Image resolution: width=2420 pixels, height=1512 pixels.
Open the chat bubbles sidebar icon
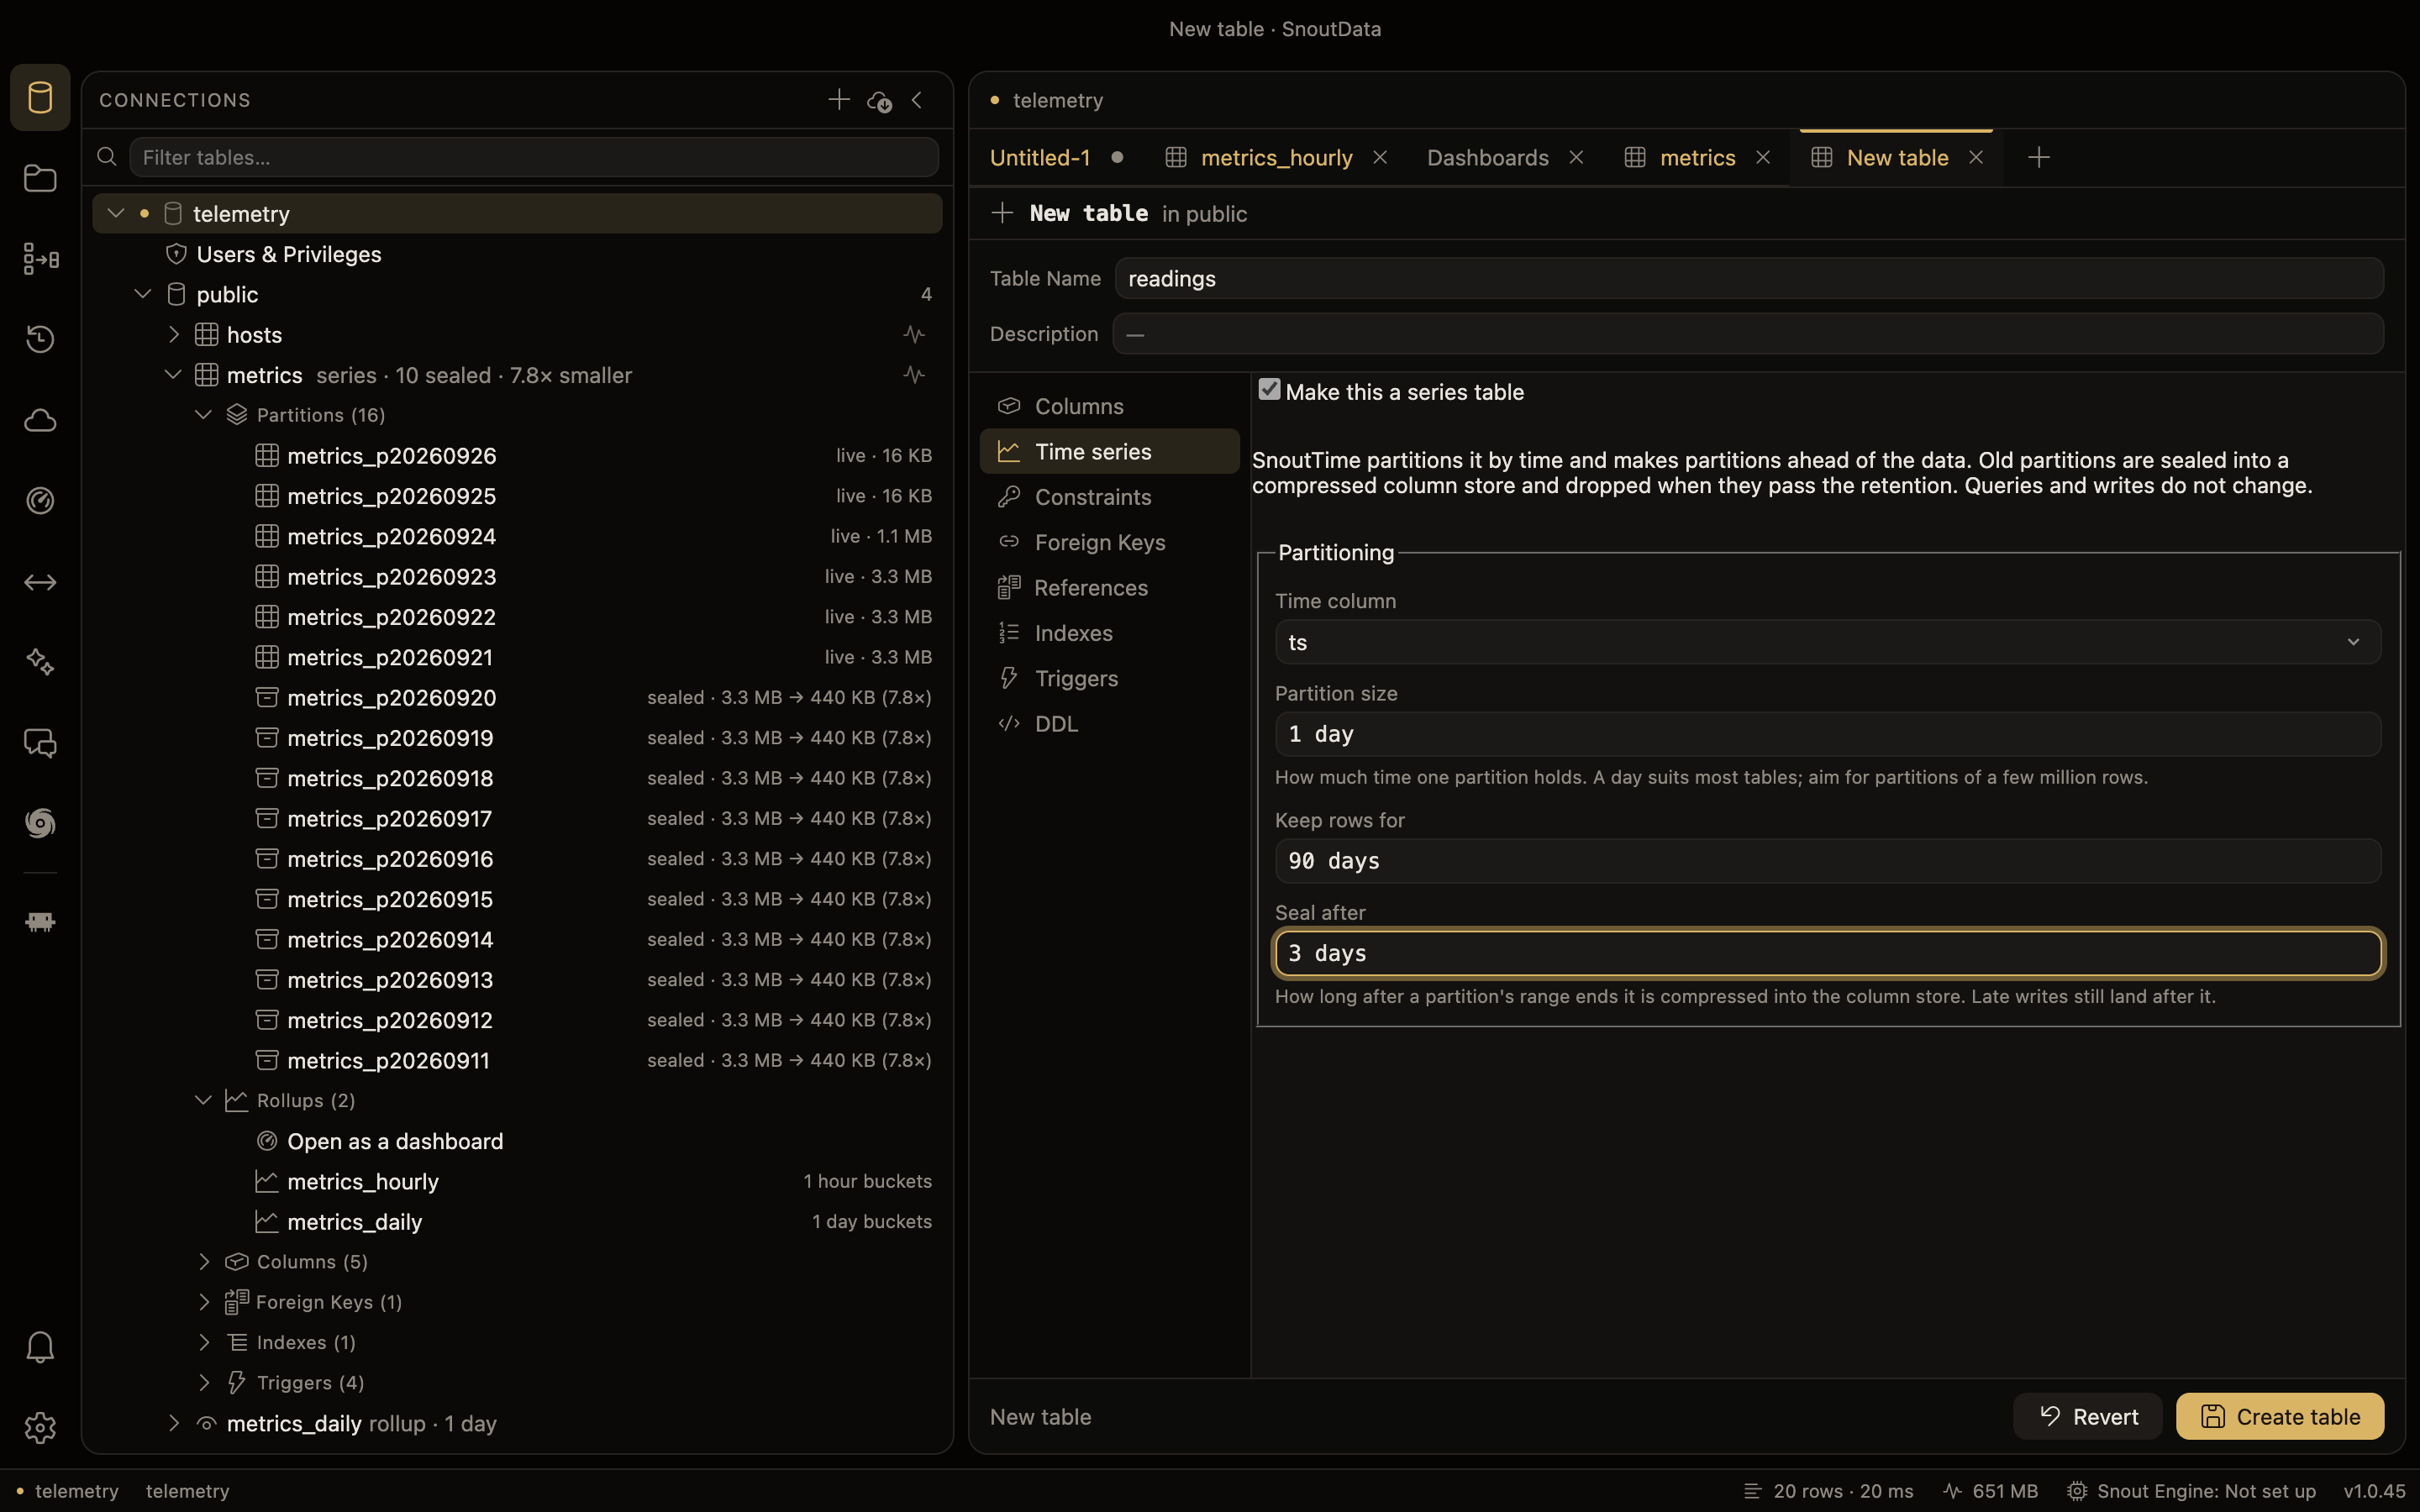pos(40,743)
